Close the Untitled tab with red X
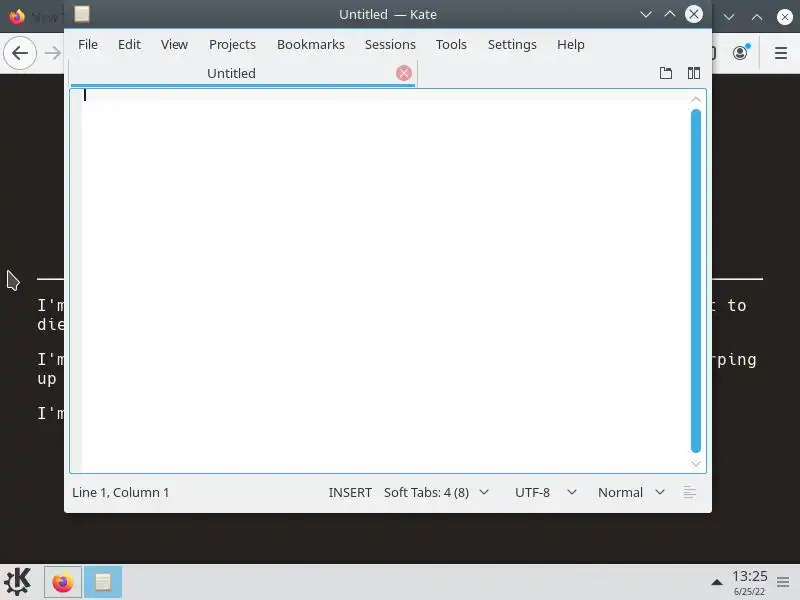The width and height of the screenshot is (800, 600). point(404,73)
